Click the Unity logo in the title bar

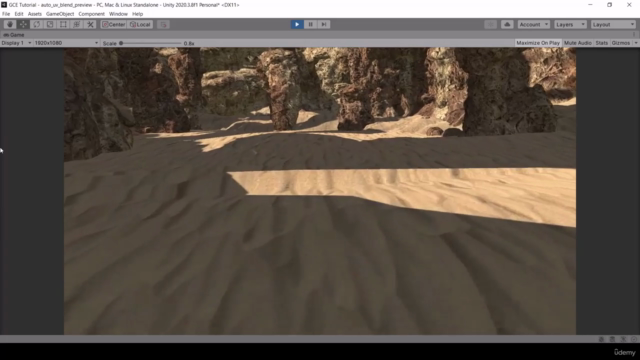click(x=4, y=5)
